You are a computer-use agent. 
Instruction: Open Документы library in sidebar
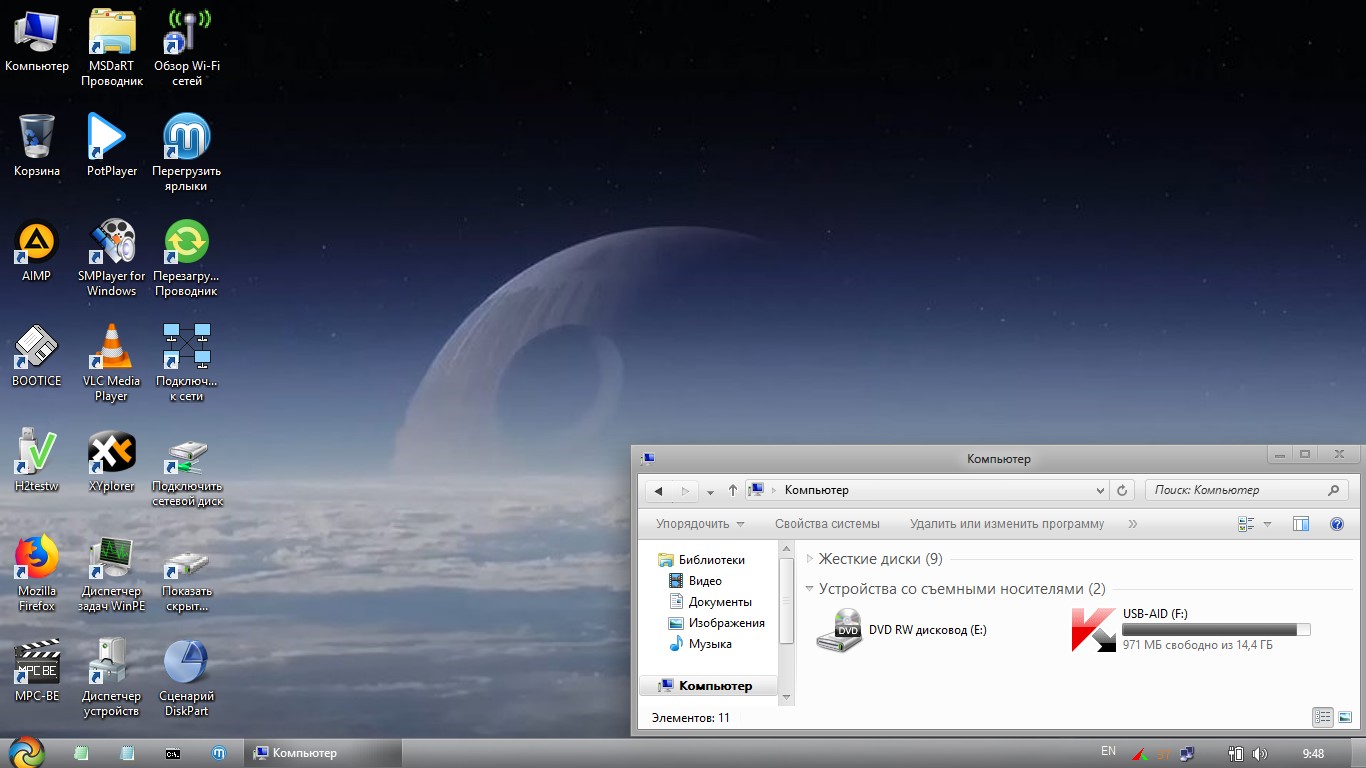[x=710, y=602]
